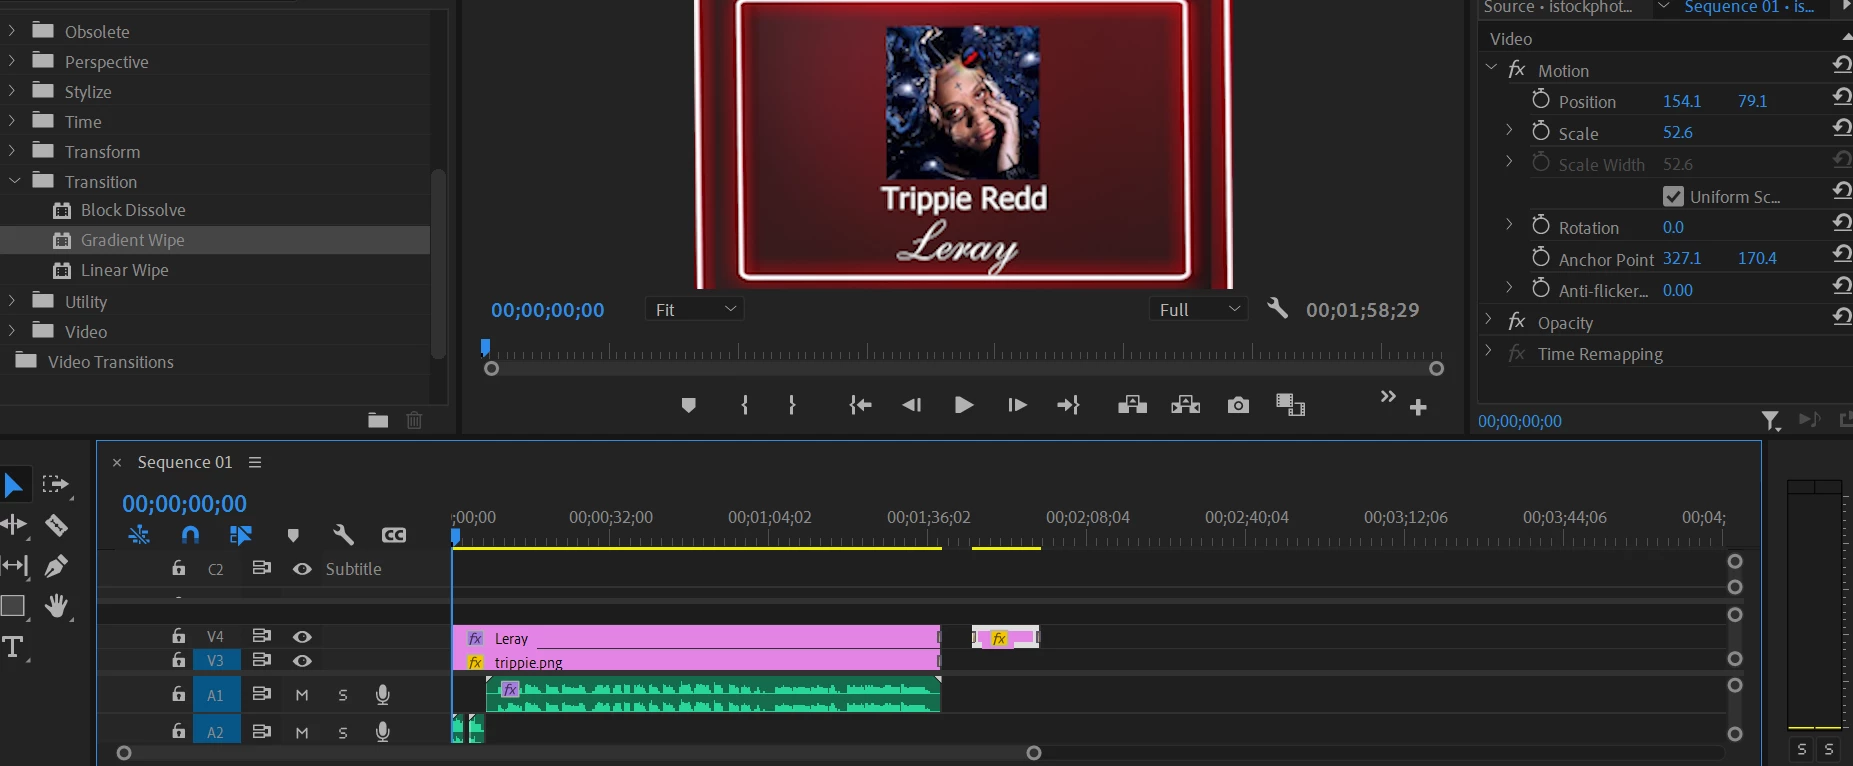Open Timeline display settings wrench
1853x766 pixels.
(343, 535)
